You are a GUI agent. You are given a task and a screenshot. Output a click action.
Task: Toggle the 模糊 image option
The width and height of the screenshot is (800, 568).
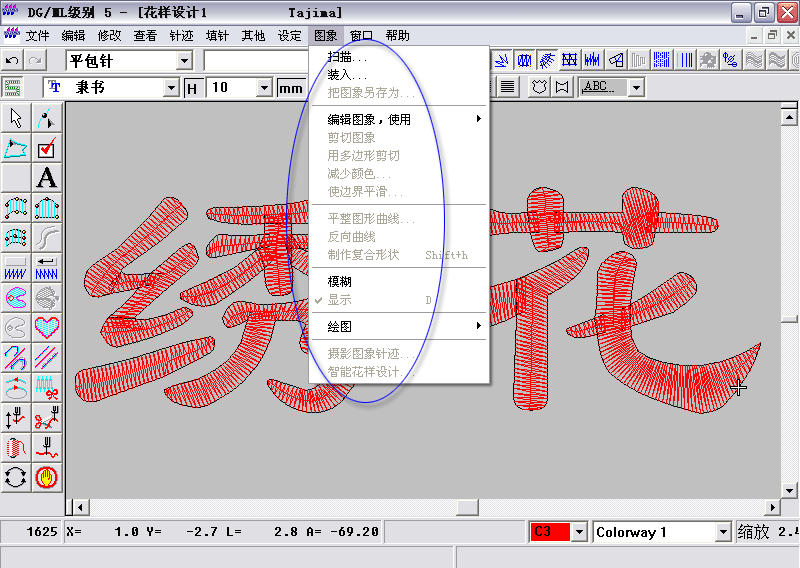(340, 282)
